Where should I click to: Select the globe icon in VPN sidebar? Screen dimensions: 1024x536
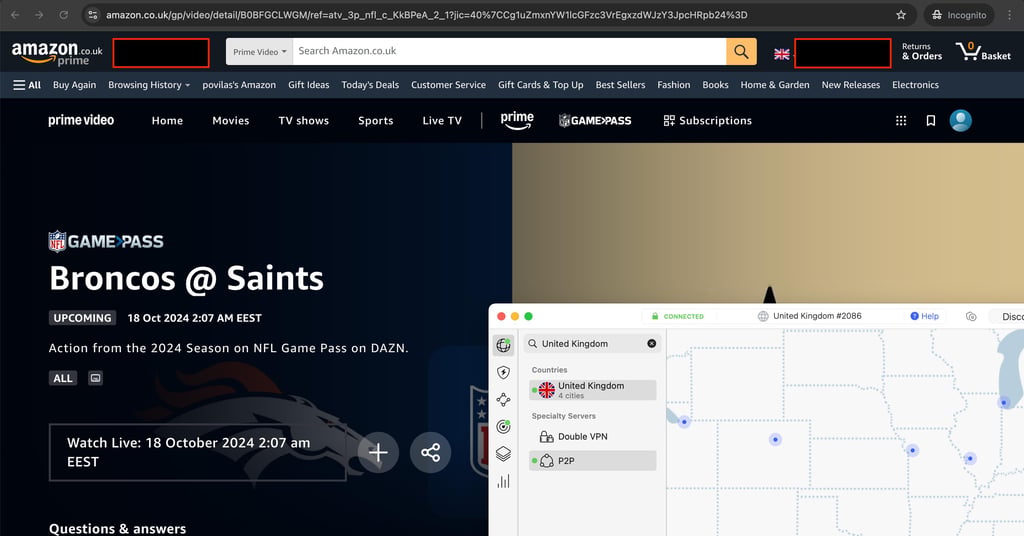pos(503,345)
